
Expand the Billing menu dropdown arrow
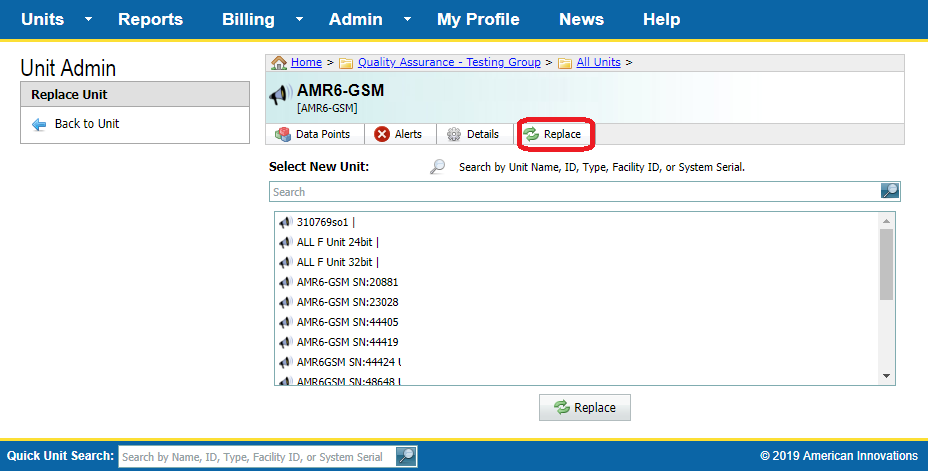[300, 20]
